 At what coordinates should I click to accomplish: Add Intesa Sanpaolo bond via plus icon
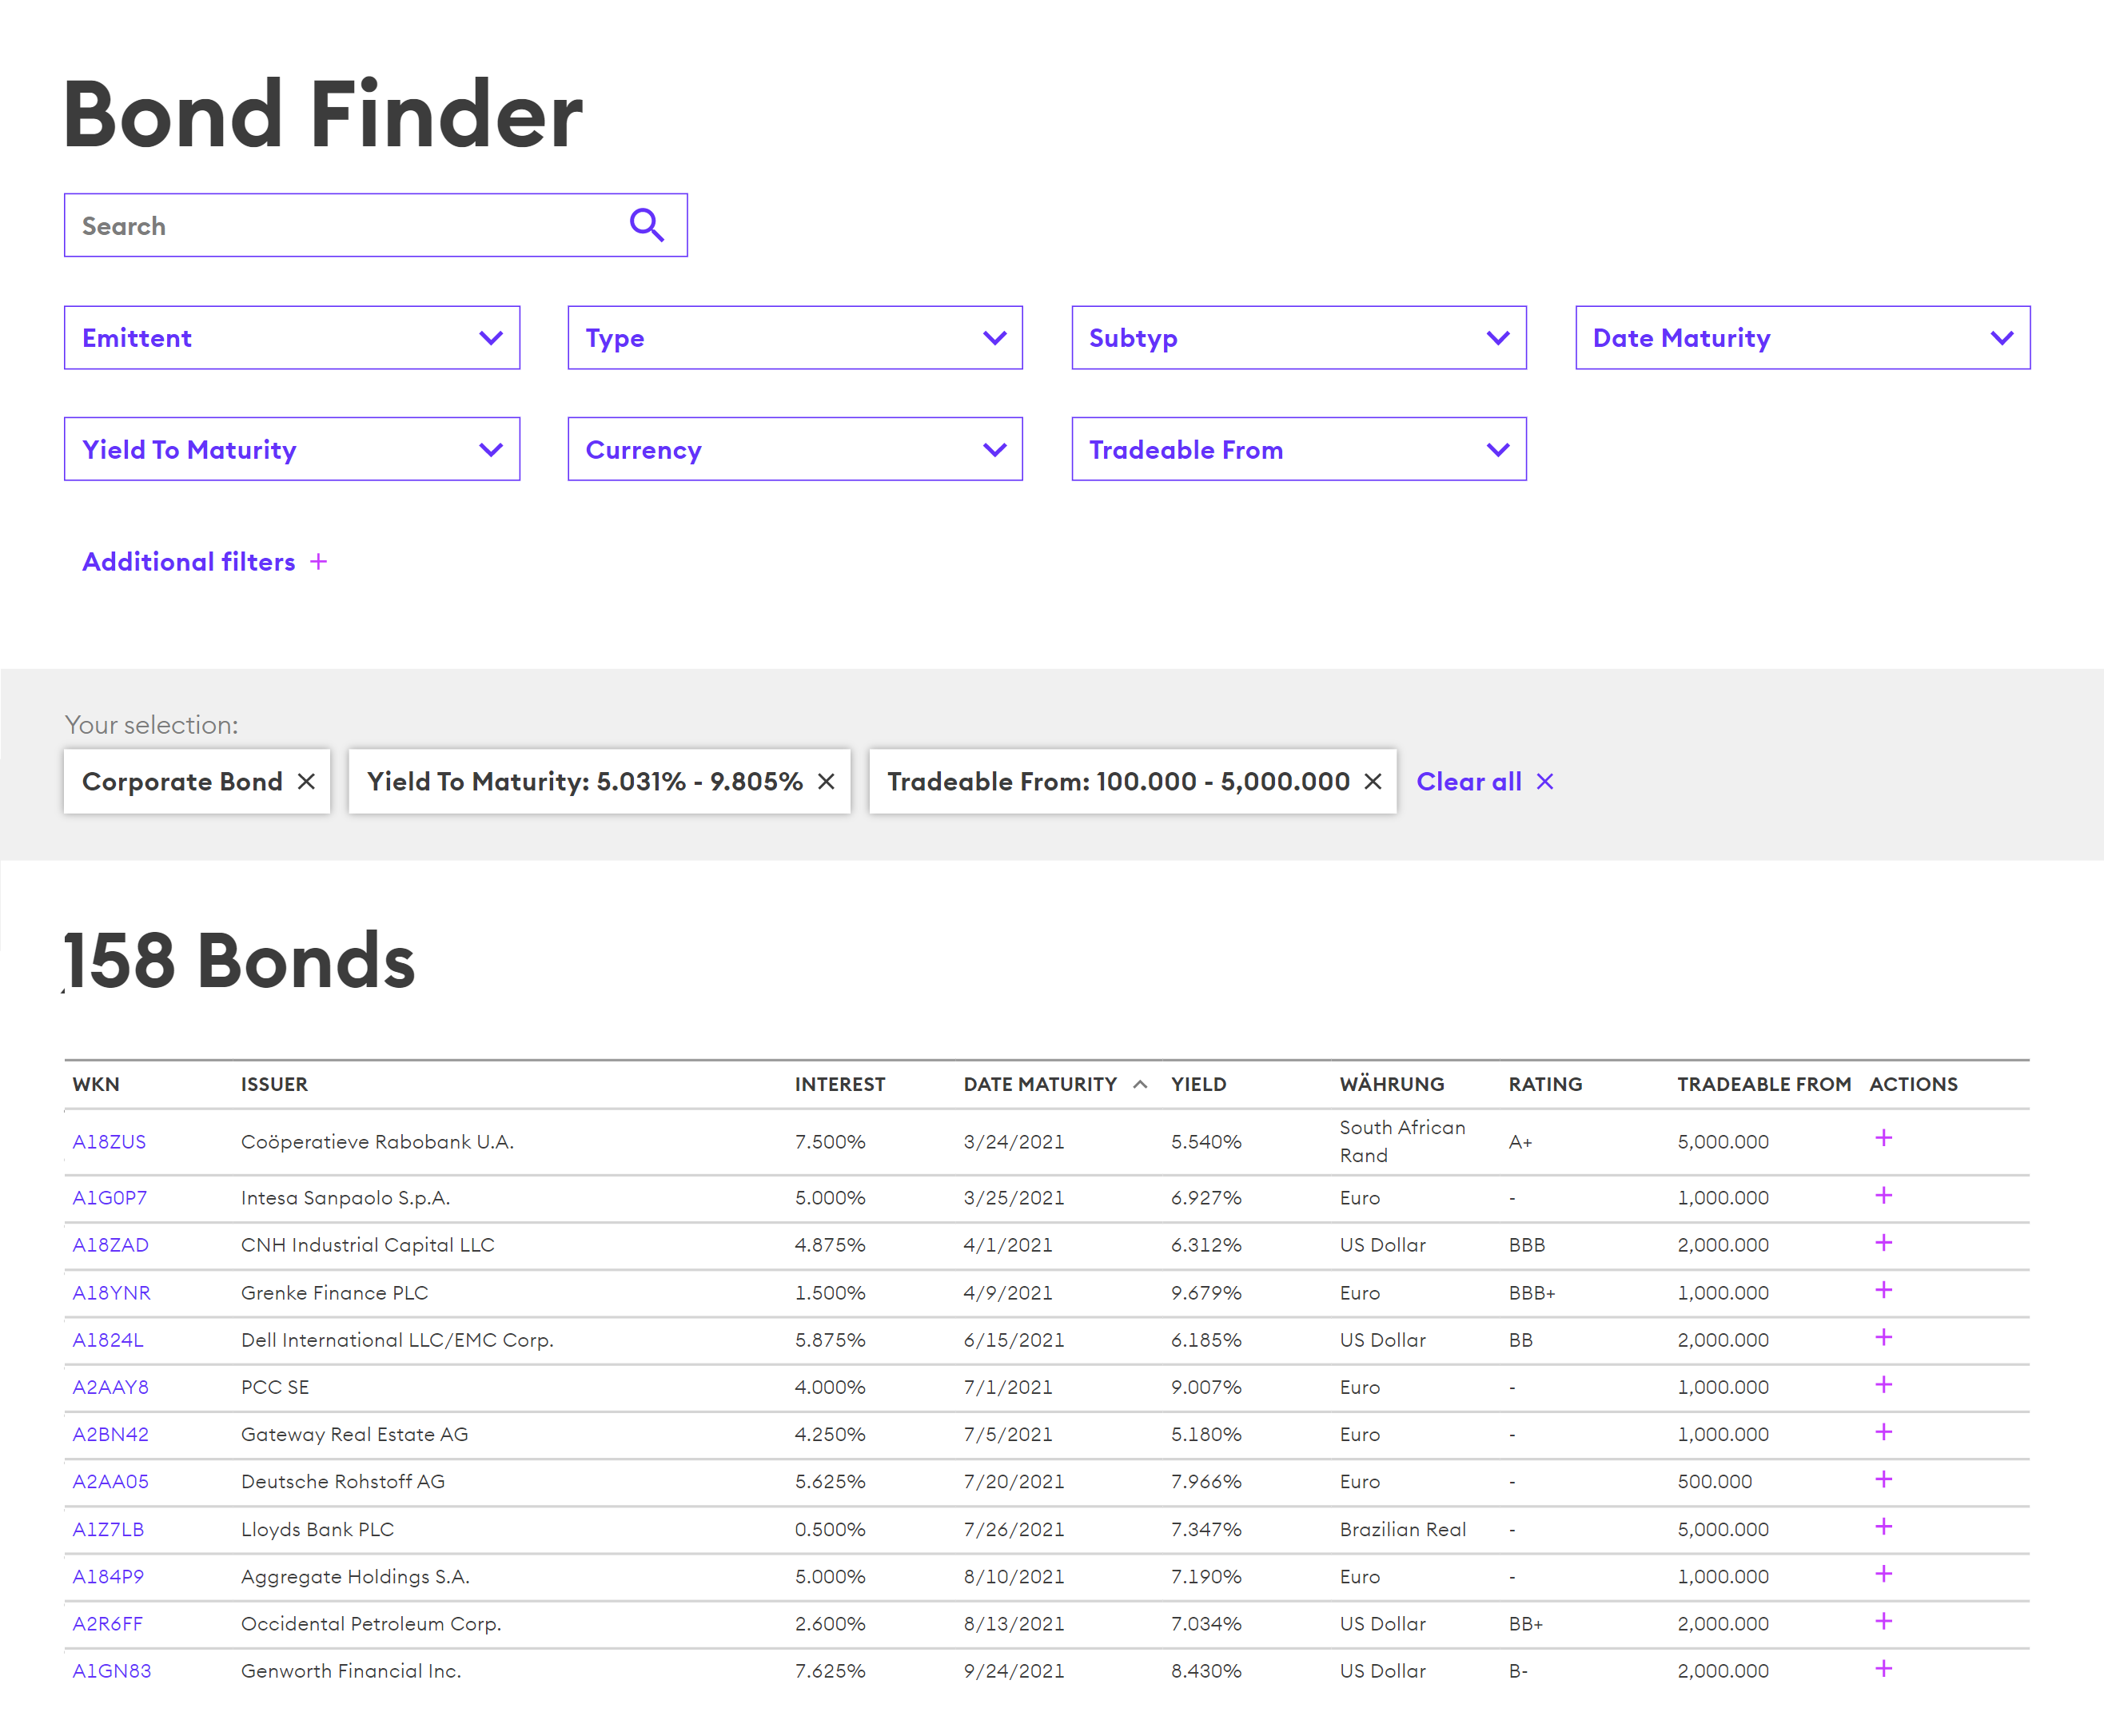point(1883,1196)
